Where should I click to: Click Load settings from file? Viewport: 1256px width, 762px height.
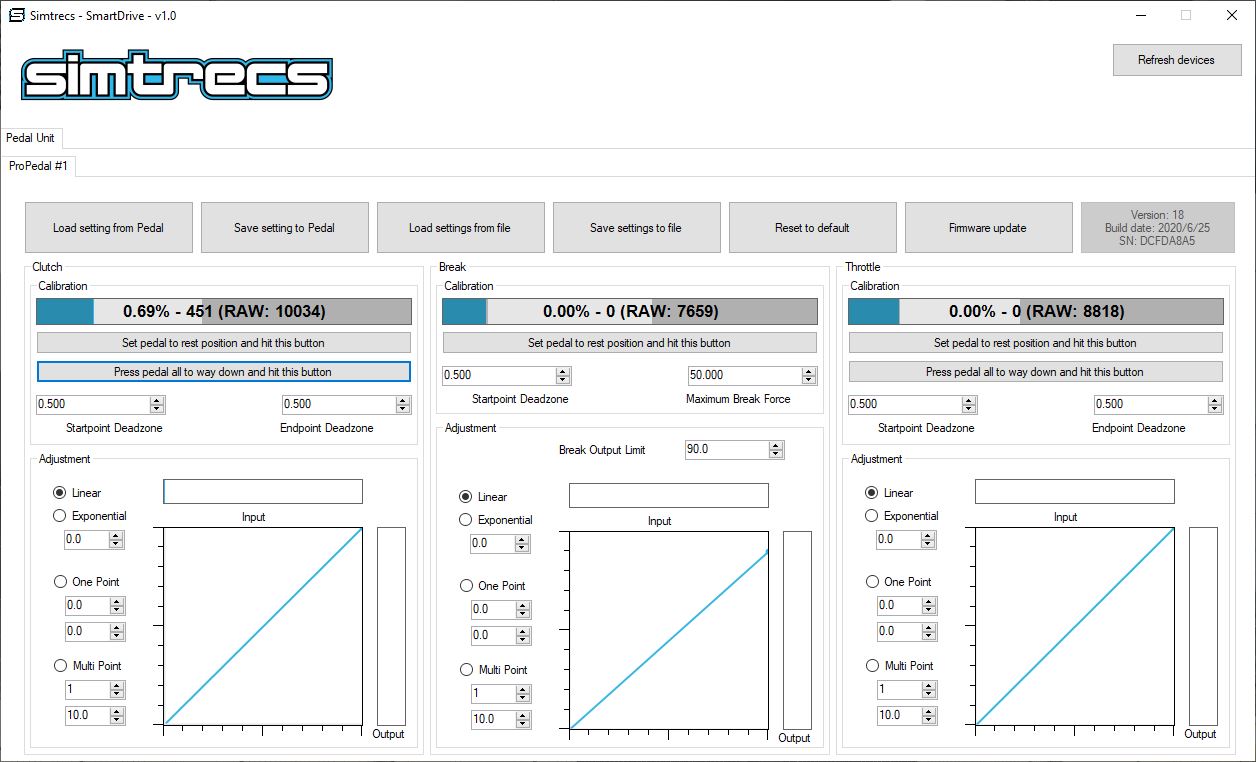[460, 228]
